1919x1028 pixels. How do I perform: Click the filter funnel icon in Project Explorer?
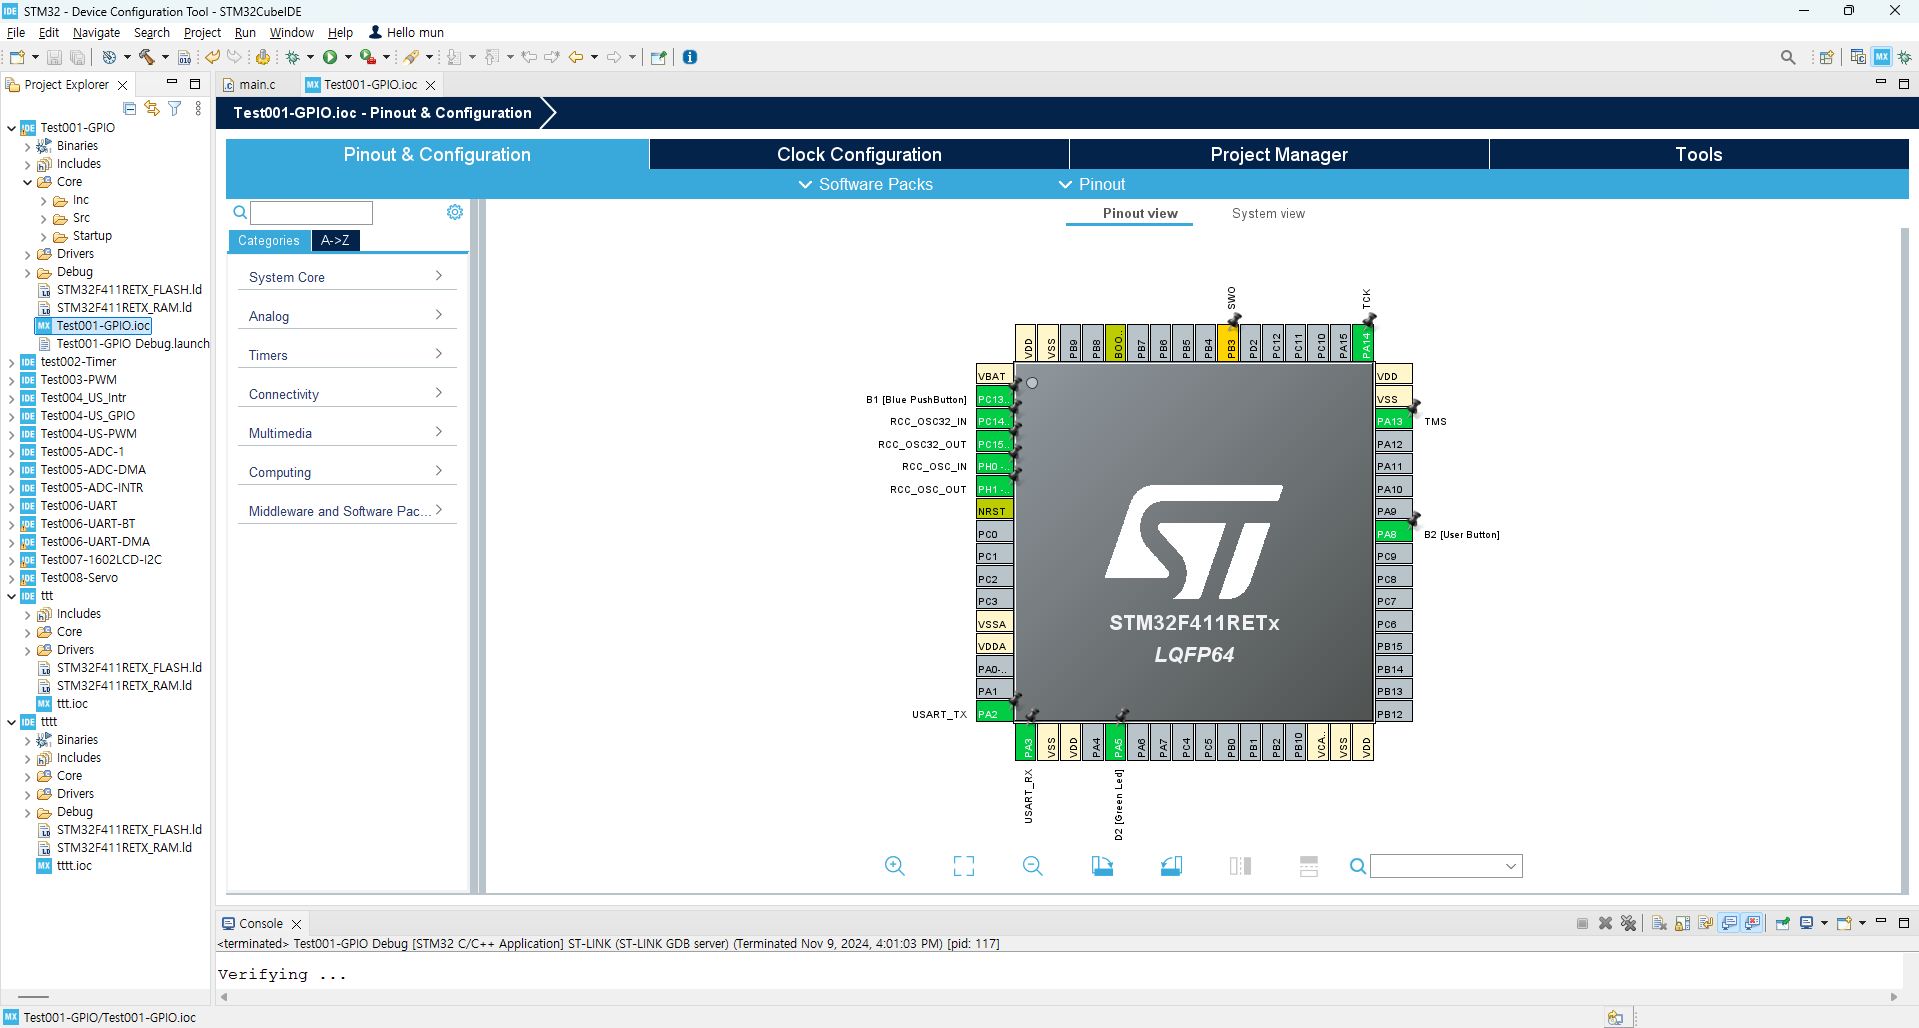click(175, 108)
